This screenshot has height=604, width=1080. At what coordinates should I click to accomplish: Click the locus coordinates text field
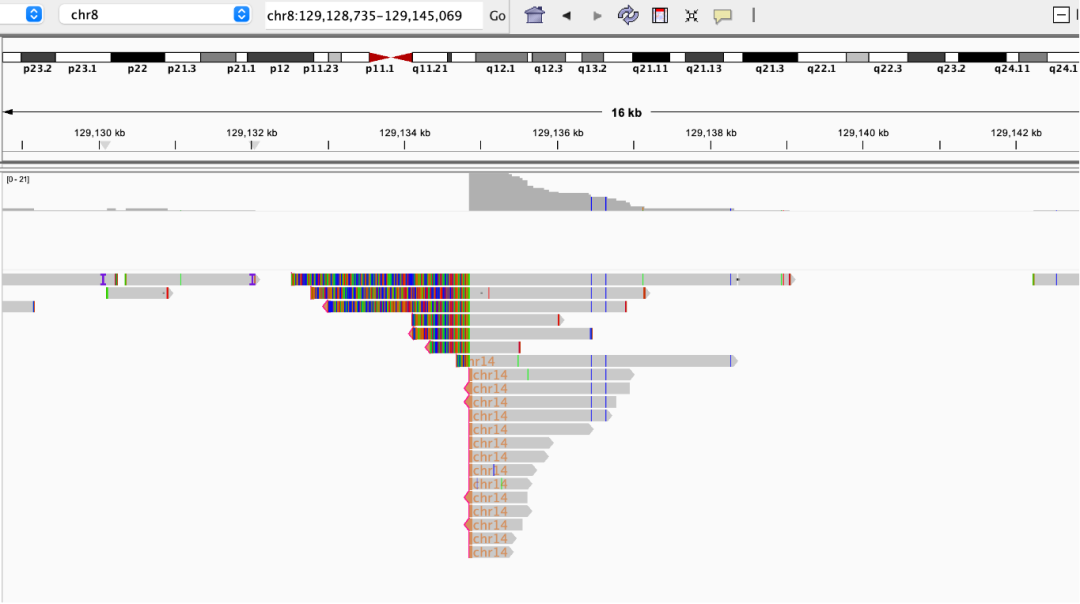tap(372, 16)
